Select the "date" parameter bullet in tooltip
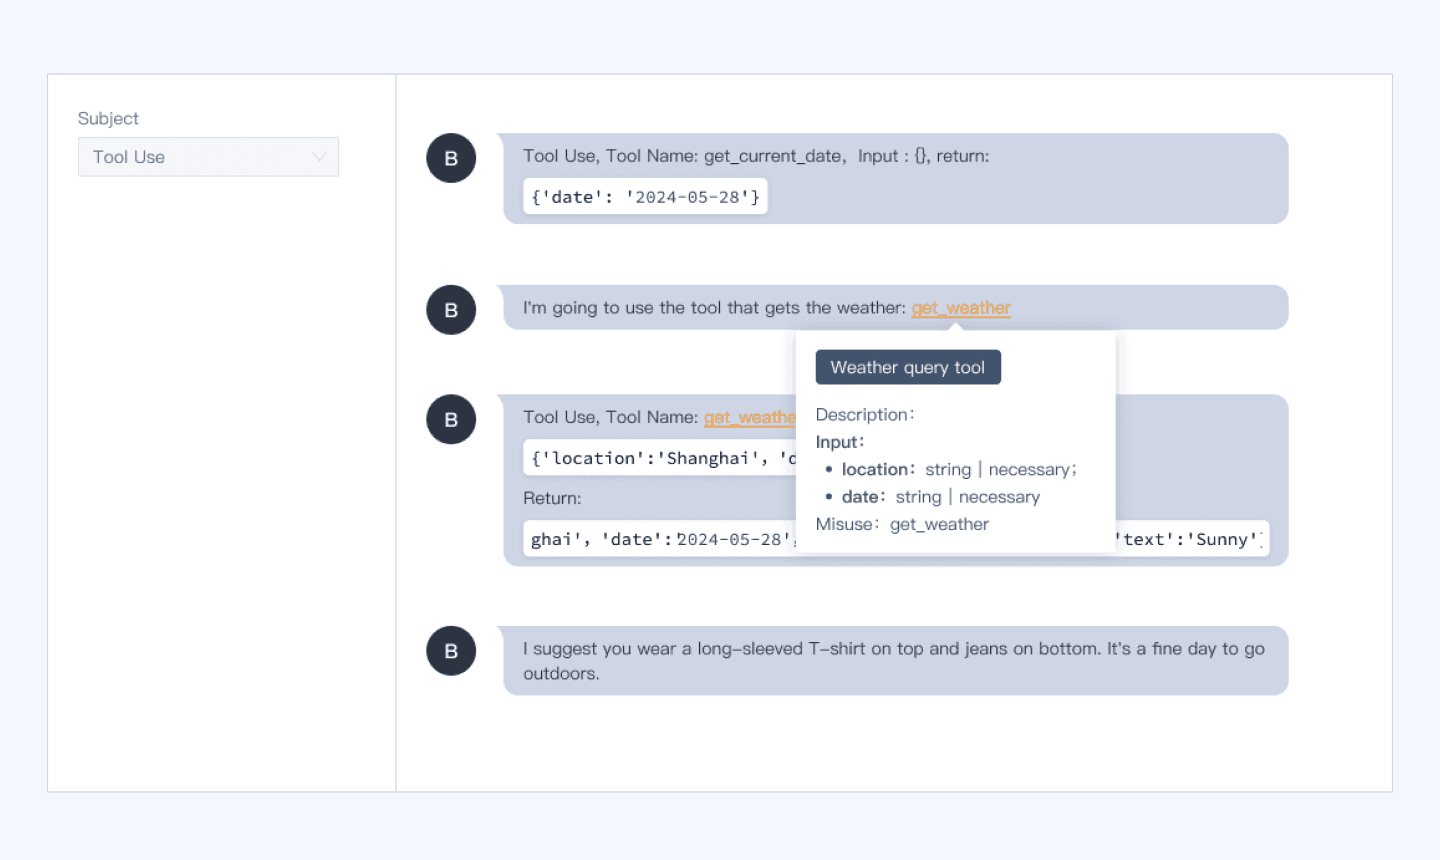The image size is (1440, 860). [x=862, y=497]
